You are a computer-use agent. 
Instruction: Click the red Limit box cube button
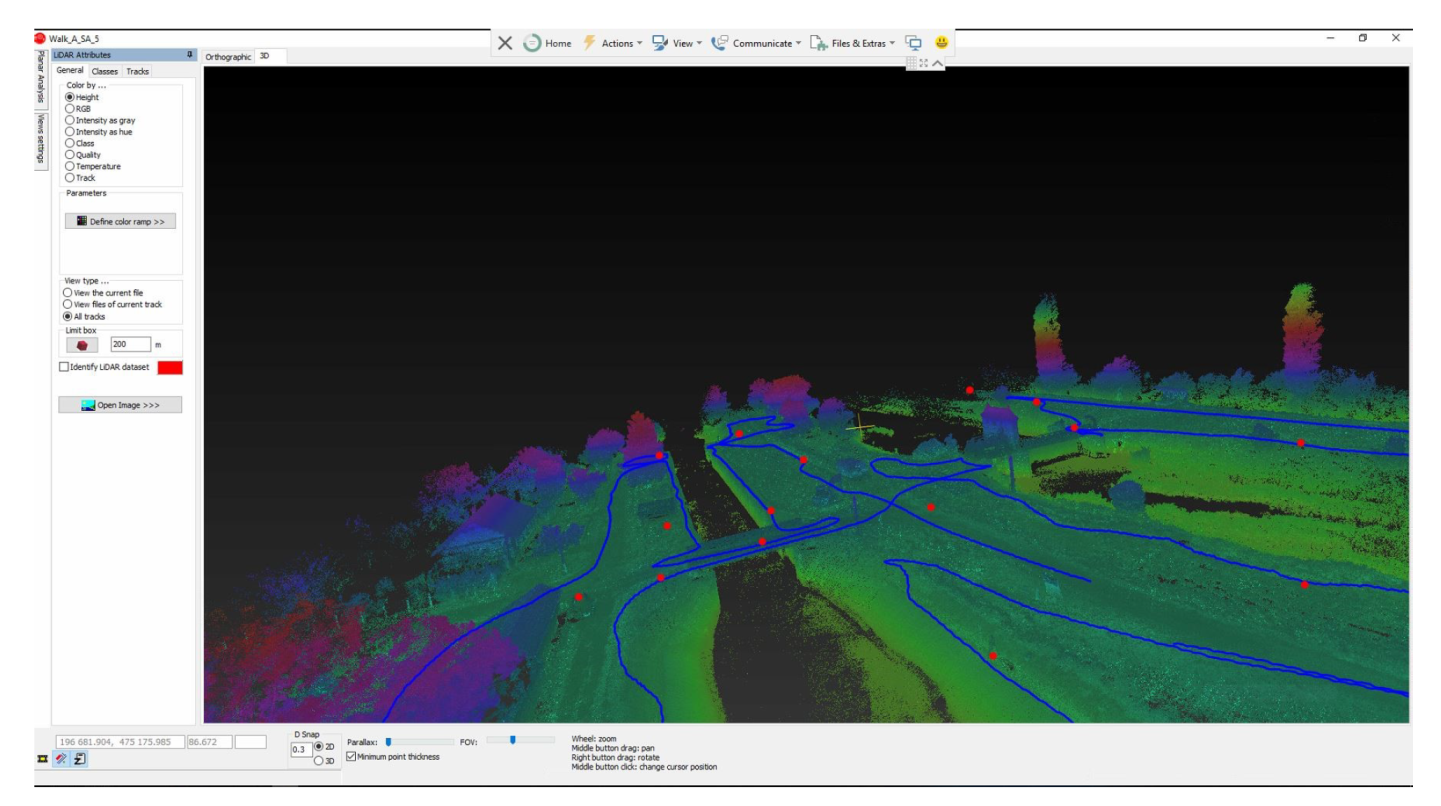82,344
